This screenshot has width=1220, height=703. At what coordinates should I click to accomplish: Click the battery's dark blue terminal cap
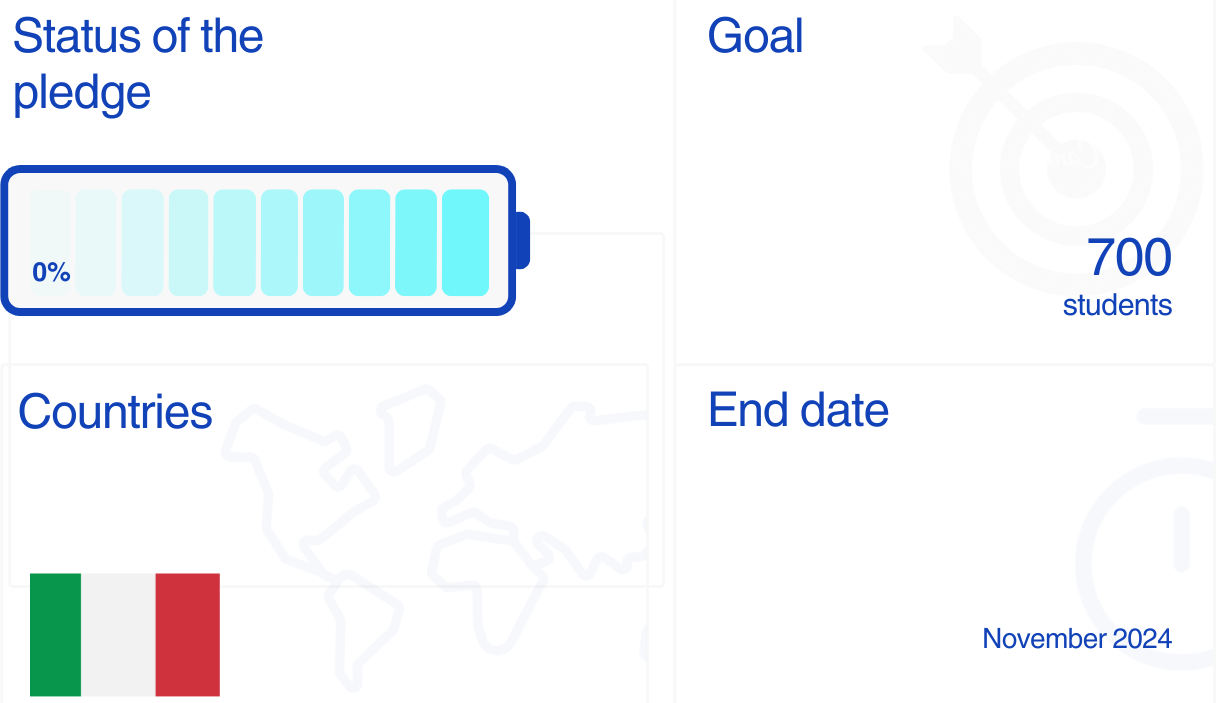pyautogui.click(x=521, y=240)
